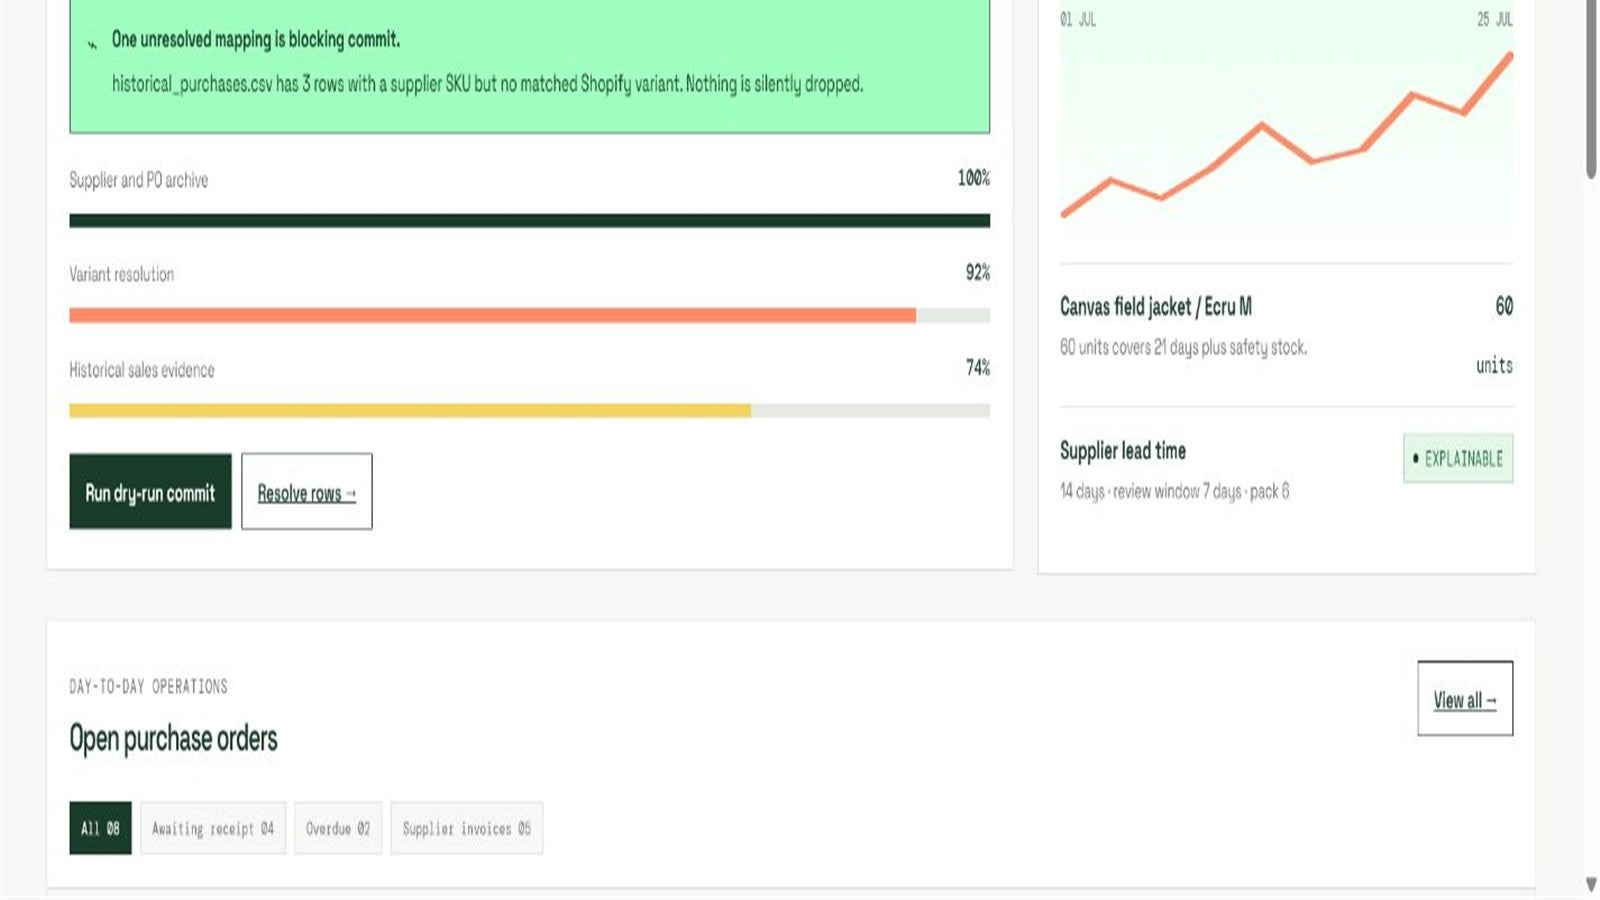
Task: Click the Supplier lead time heading
Action: [1123, 451]
